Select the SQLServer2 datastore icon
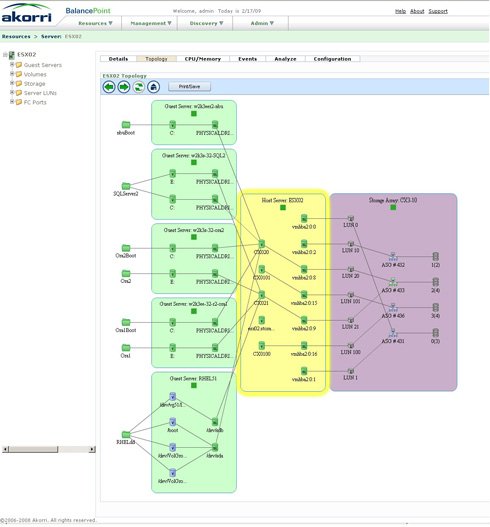 click(126, 186)
